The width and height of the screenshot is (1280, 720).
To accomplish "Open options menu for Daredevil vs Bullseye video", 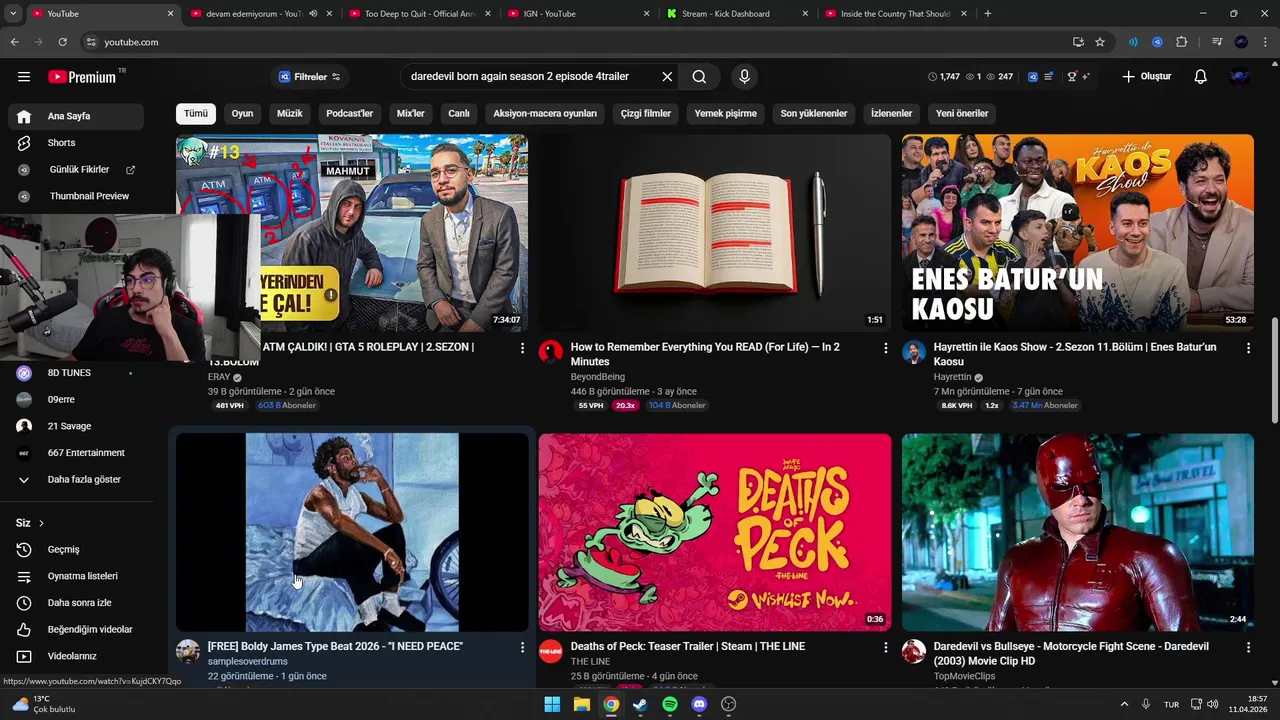I will click(1248, 648).
